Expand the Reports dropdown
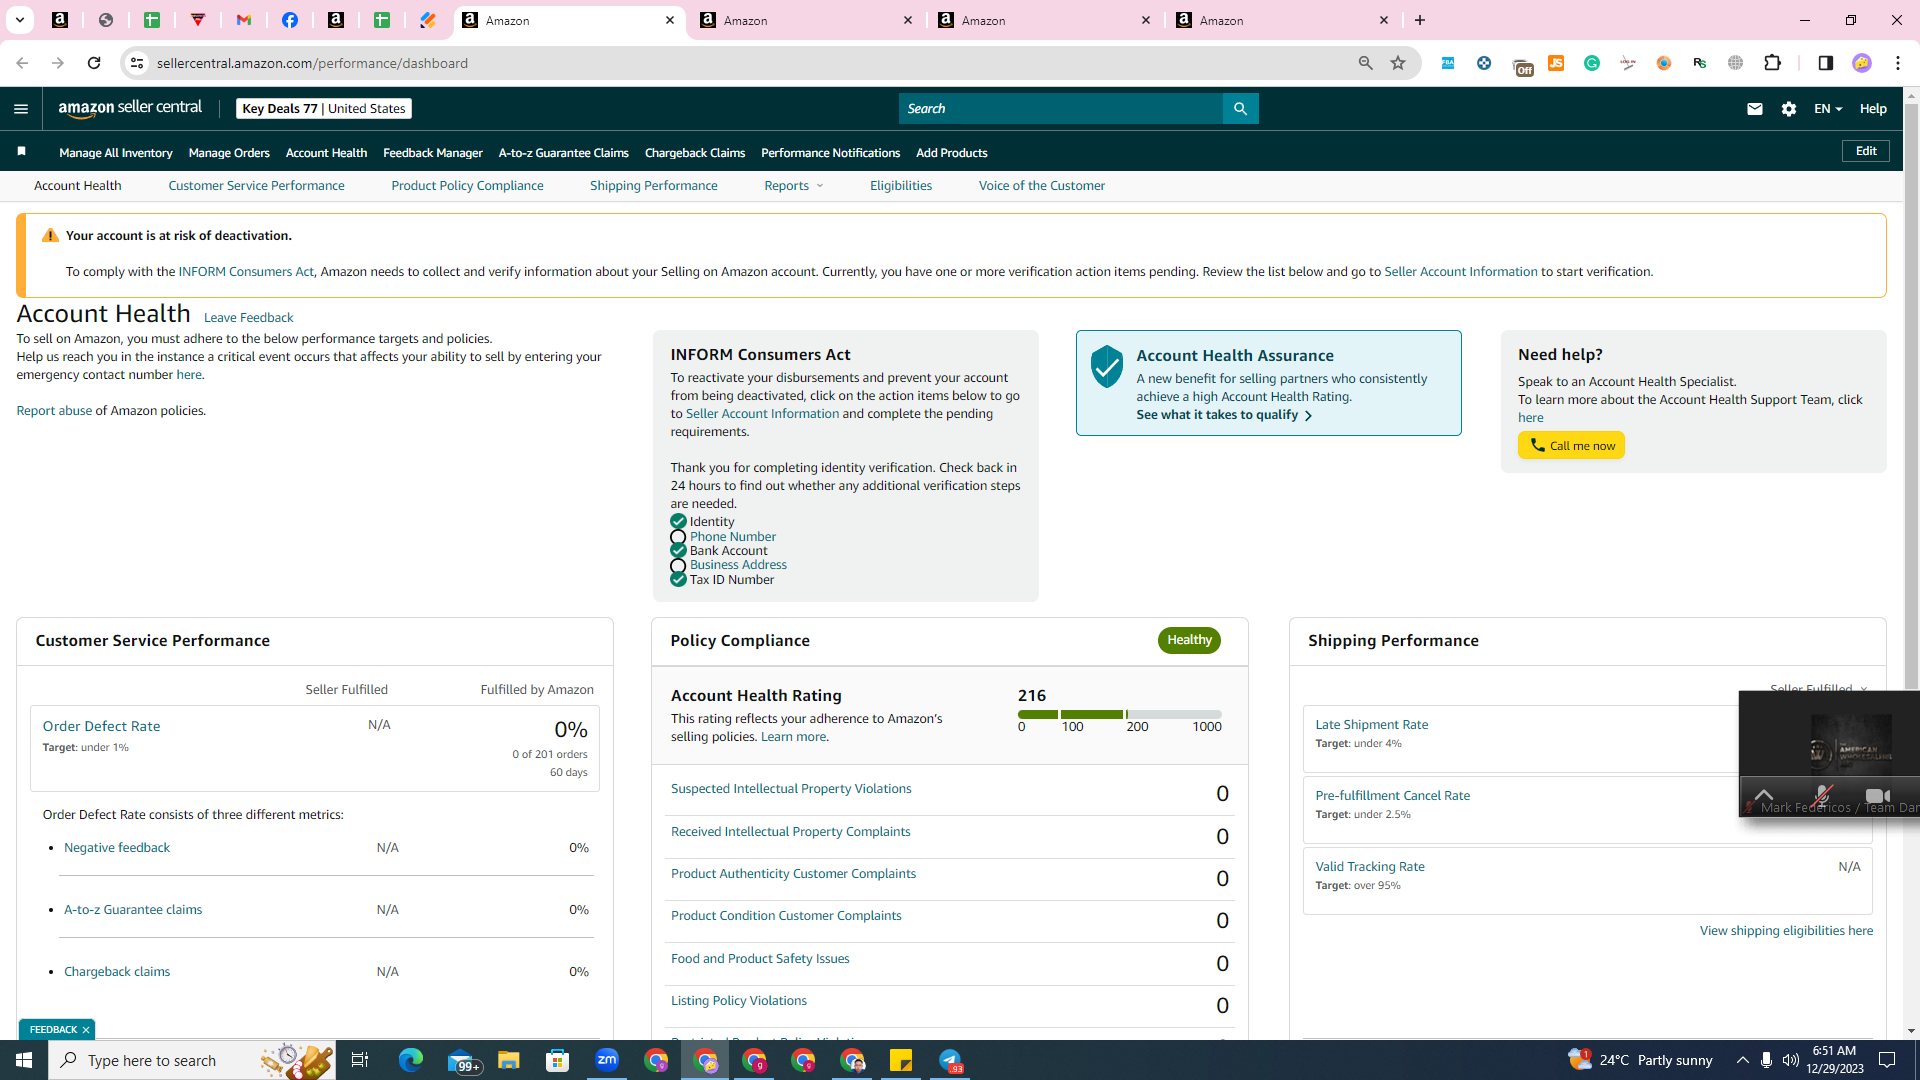Screen dimensions: 1920x1080 point(794,186)
